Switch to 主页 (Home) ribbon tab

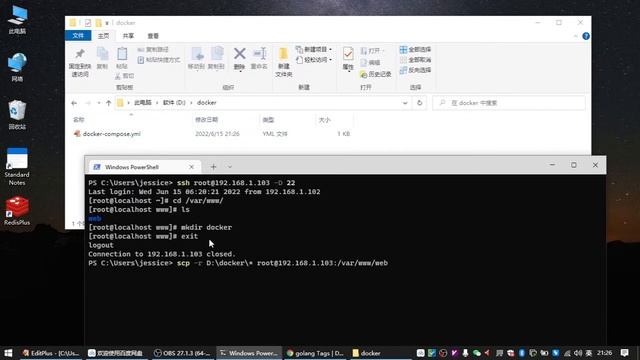[x=103, y=36]
